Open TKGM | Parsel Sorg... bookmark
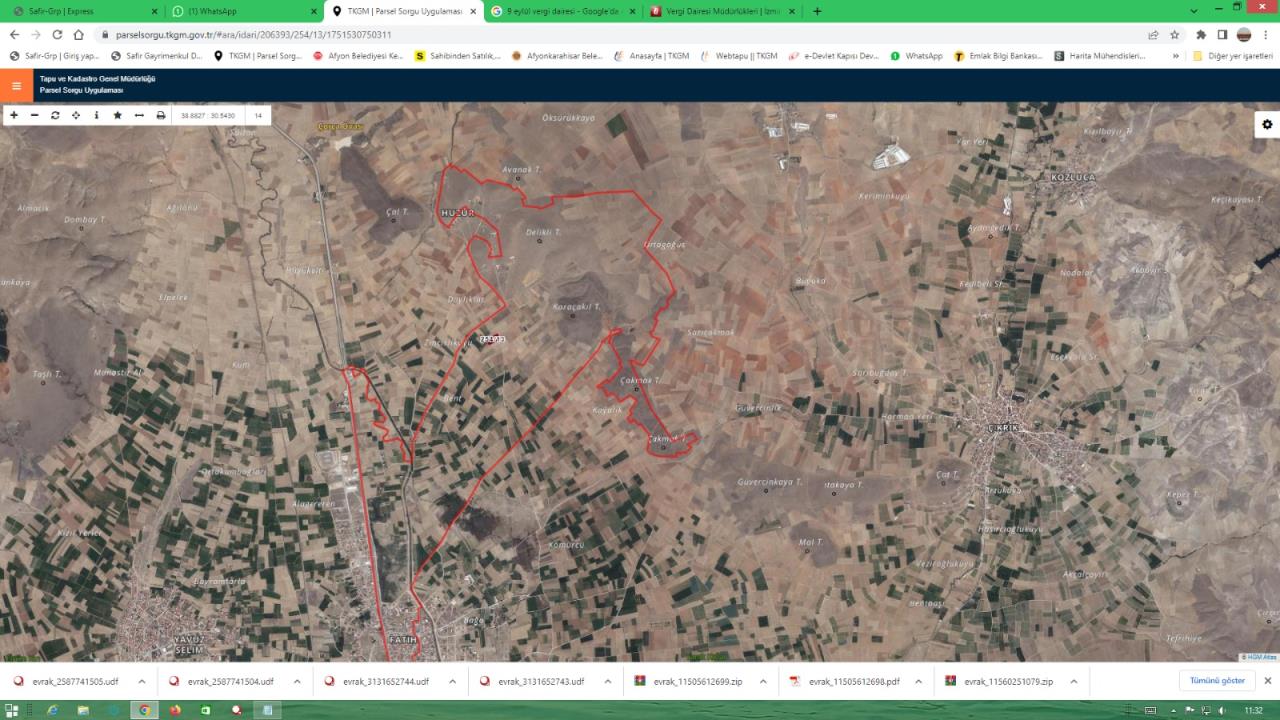1280x720 pixels. pos(258,56)
